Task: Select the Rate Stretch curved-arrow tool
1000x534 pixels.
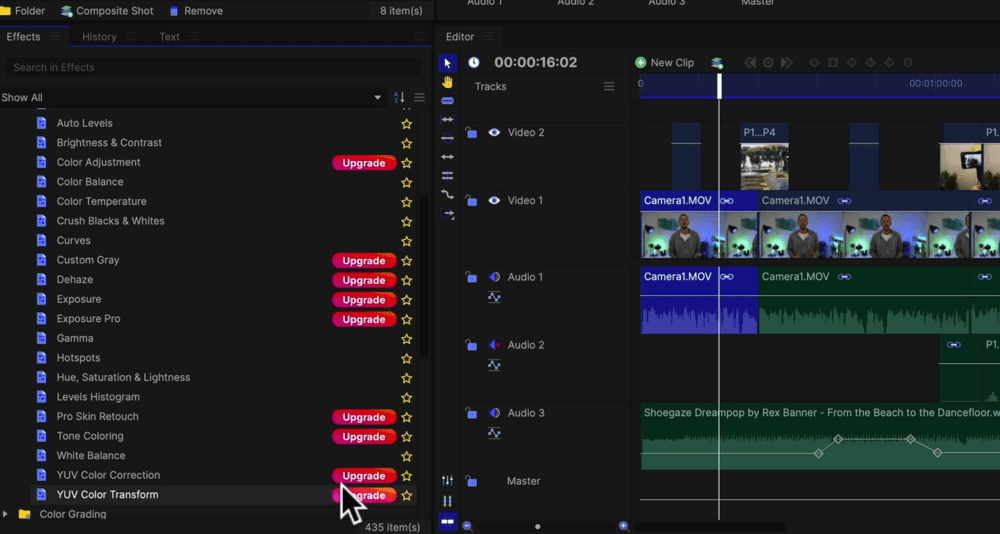Action: pyautogui.click(x=447, y=195)
